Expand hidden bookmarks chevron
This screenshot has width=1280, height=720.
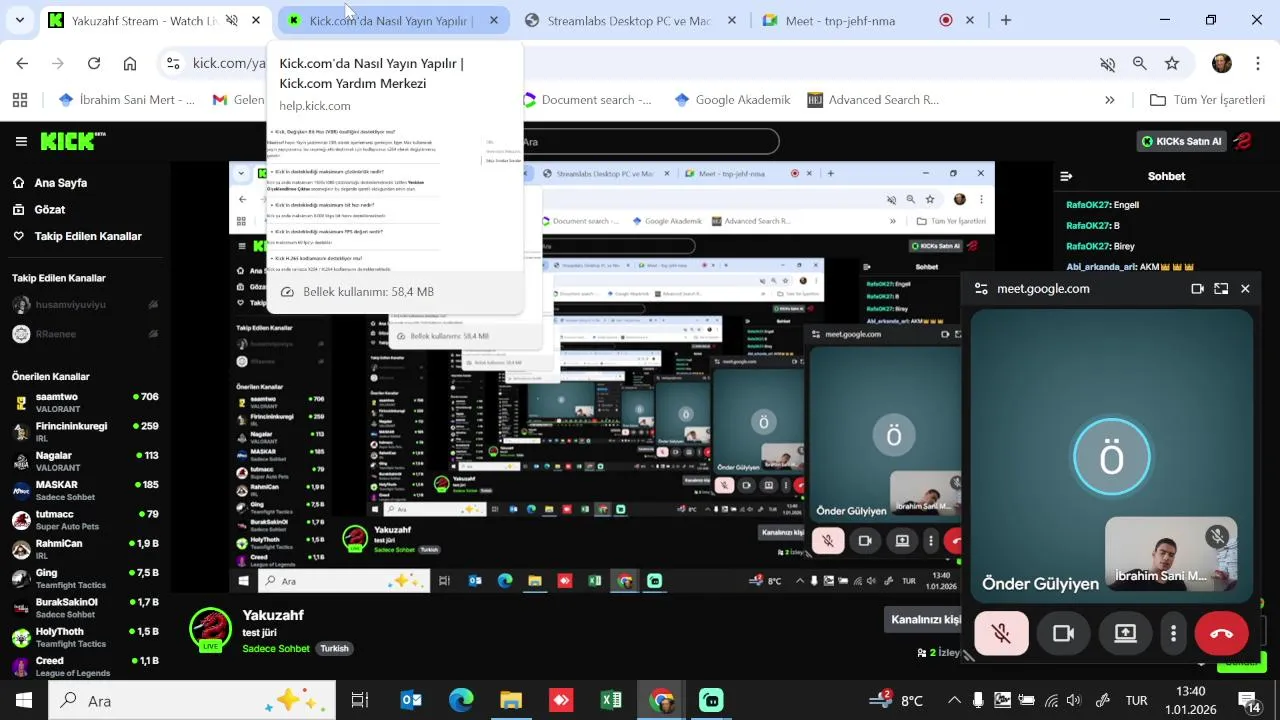coord(1109,100)
